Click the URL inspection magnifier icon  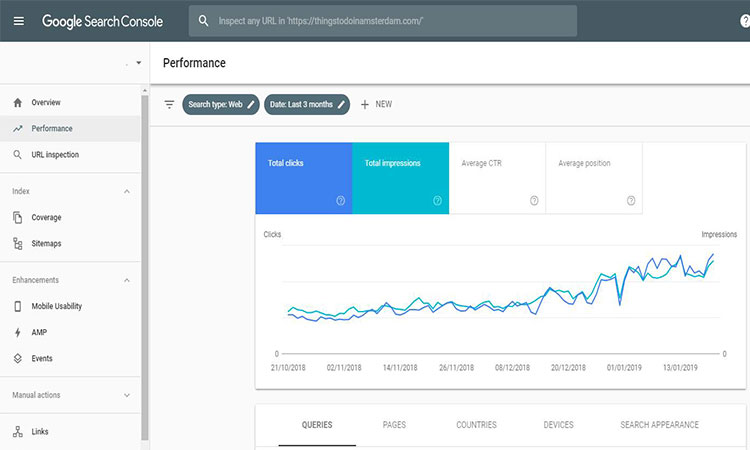18,155
